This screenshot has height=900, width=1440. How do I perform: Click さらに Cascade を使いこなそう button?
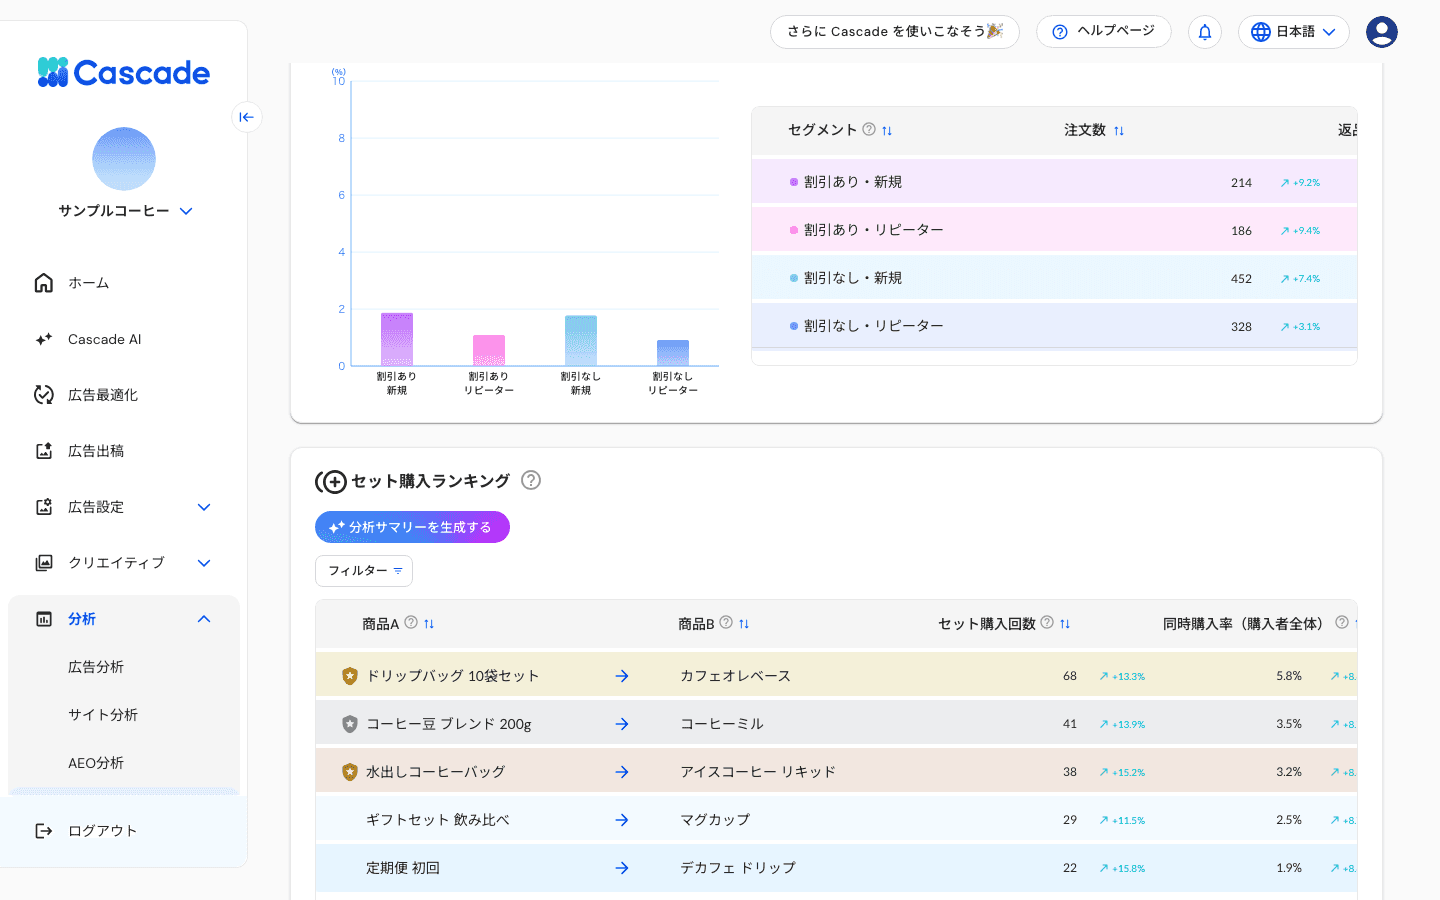(895, 32)
